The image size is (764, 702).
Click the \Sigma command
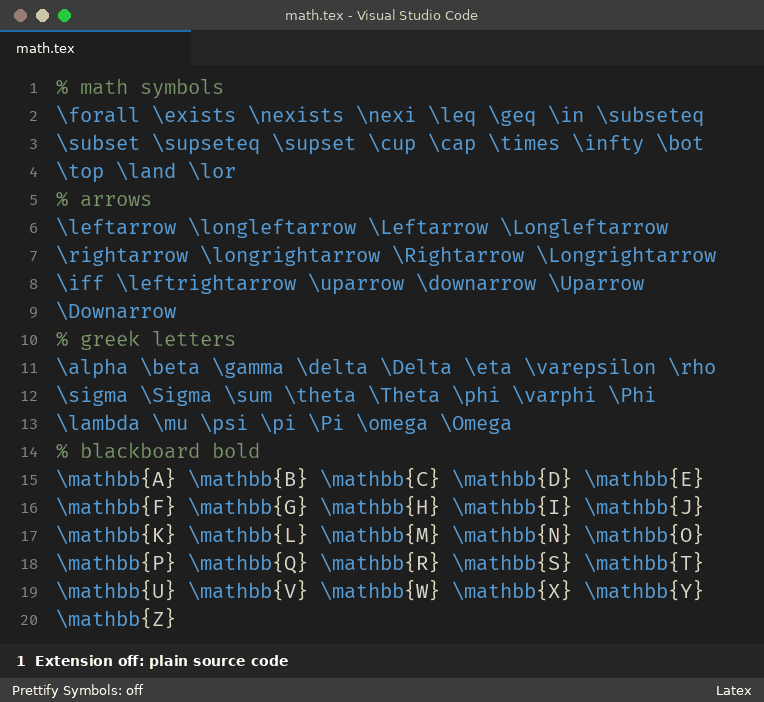176,396
